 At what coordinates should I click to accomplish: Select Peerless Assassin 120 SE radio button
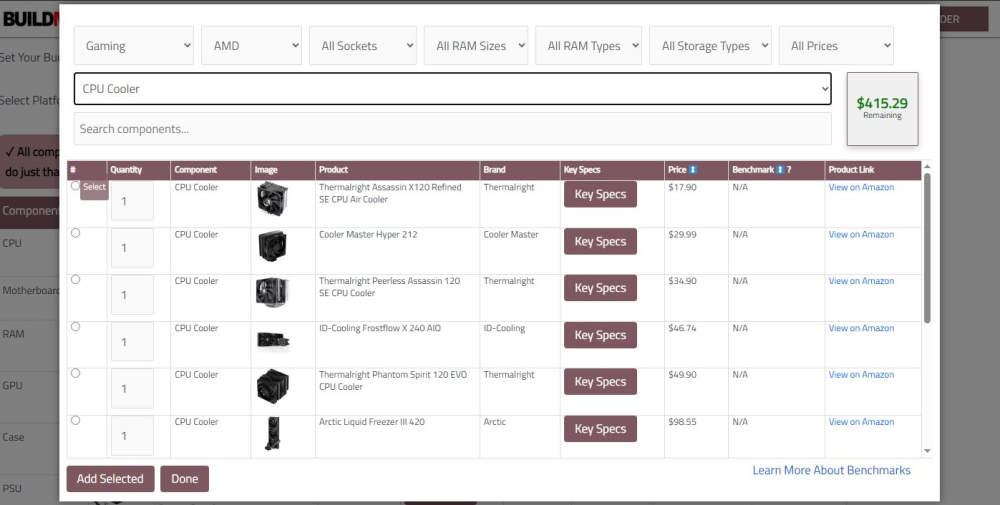coord(75,280)
